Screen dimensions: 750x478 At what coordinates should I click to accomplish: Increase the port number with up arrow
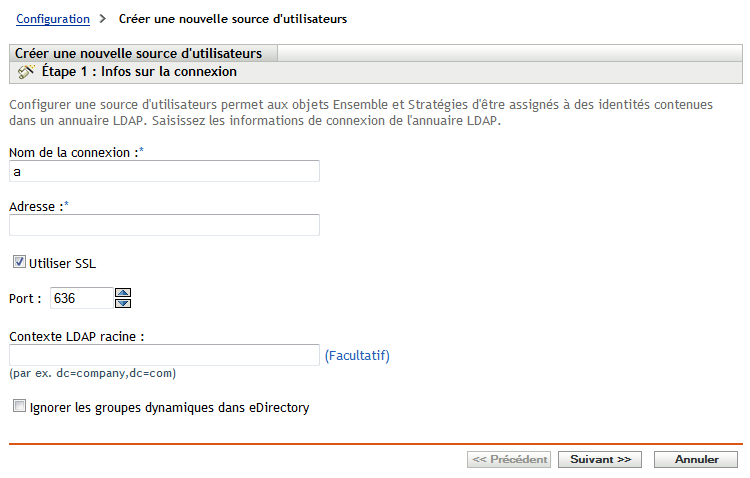pos(124,293)
